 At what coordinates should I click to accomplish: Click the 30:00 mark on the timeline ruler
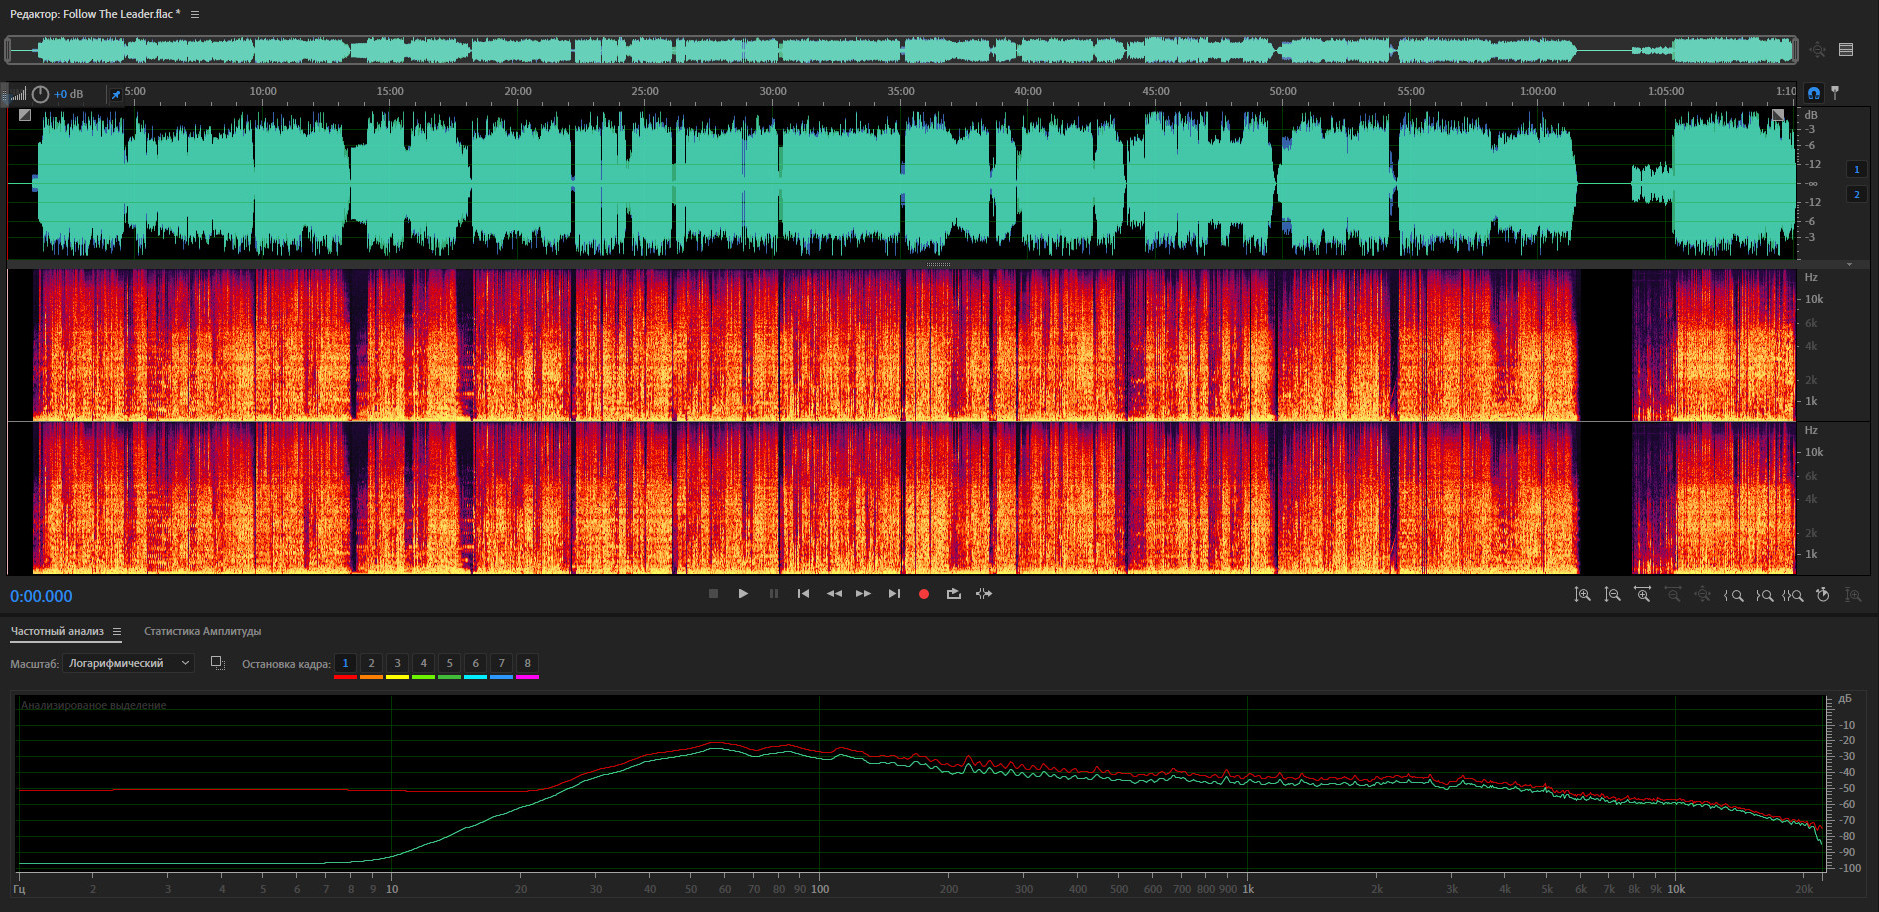773,92
